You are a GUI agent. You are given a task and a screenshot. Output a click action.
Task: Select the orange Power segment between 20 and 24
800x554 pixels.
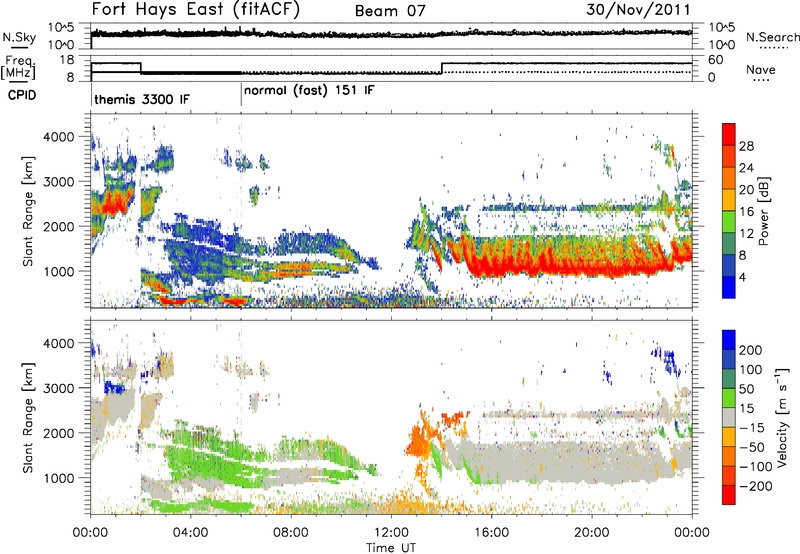click(x=729, y=179)
